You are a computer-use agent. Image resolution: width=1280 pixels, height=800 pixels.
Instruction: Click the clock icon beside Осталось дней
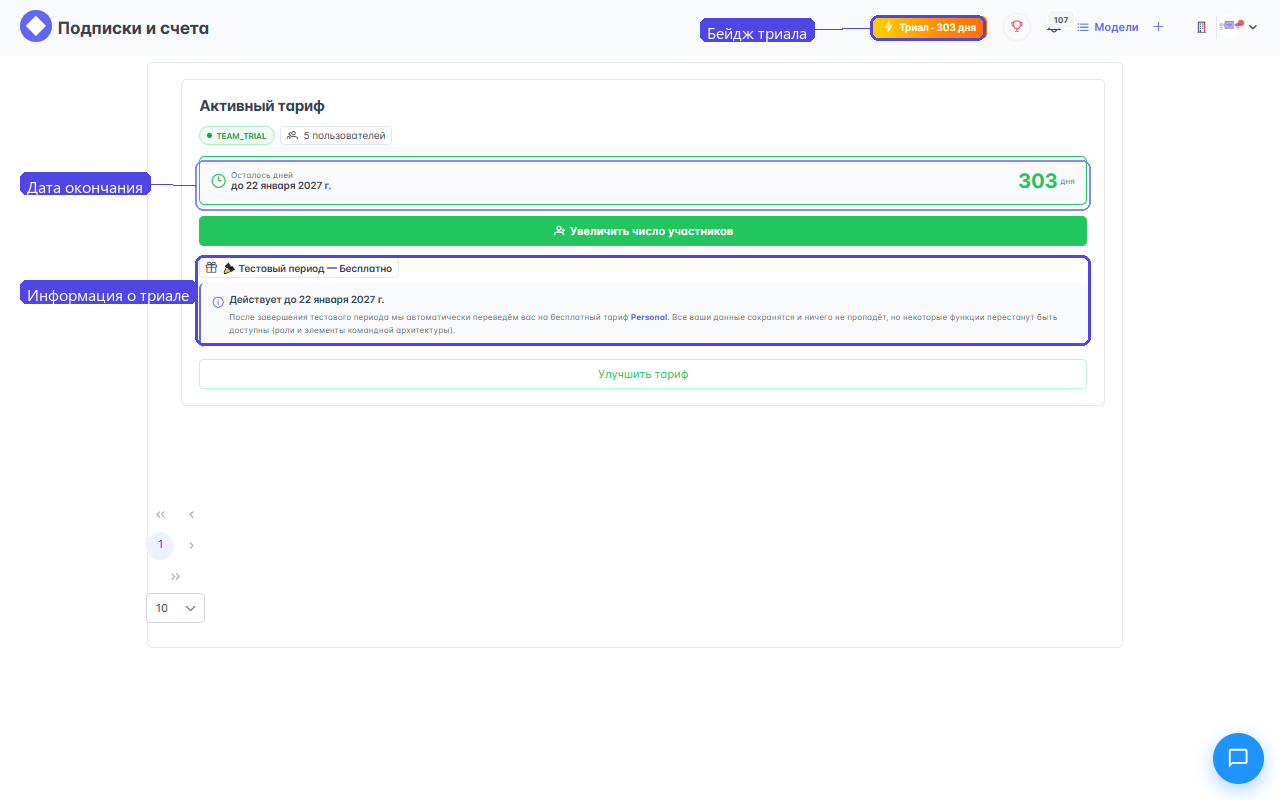click(x=218, y=181)
